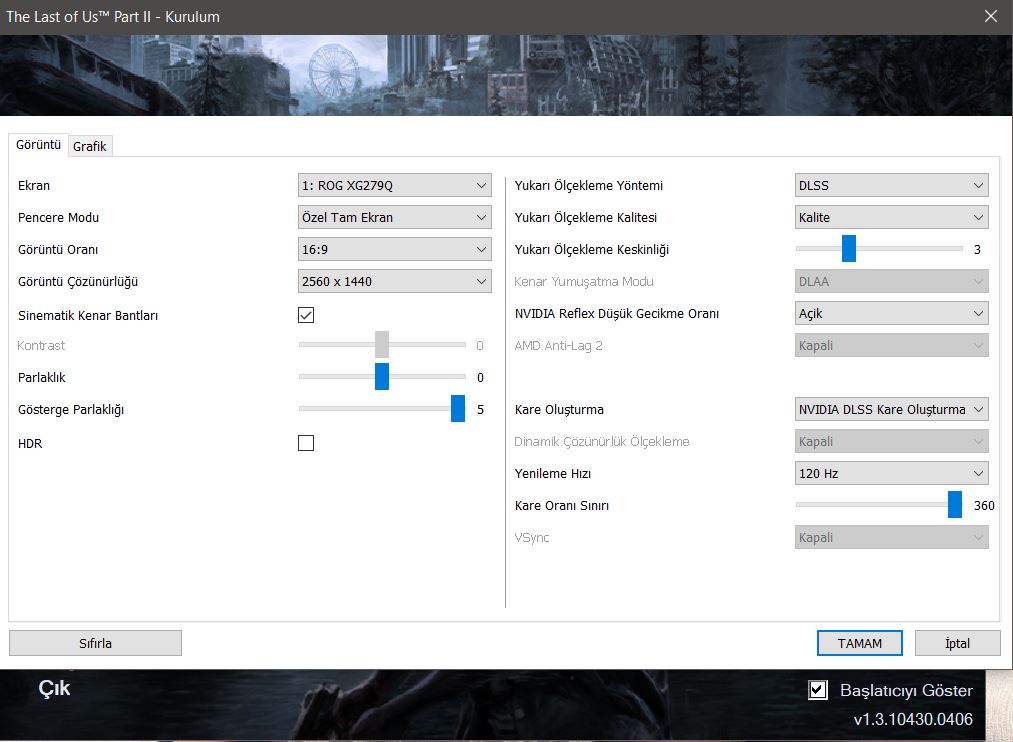The width and height of the screenshot is (1013, 742).
Task: Toggle the Sinematik Kenar Bantları checkbox
Action: [x=306, y=315]
